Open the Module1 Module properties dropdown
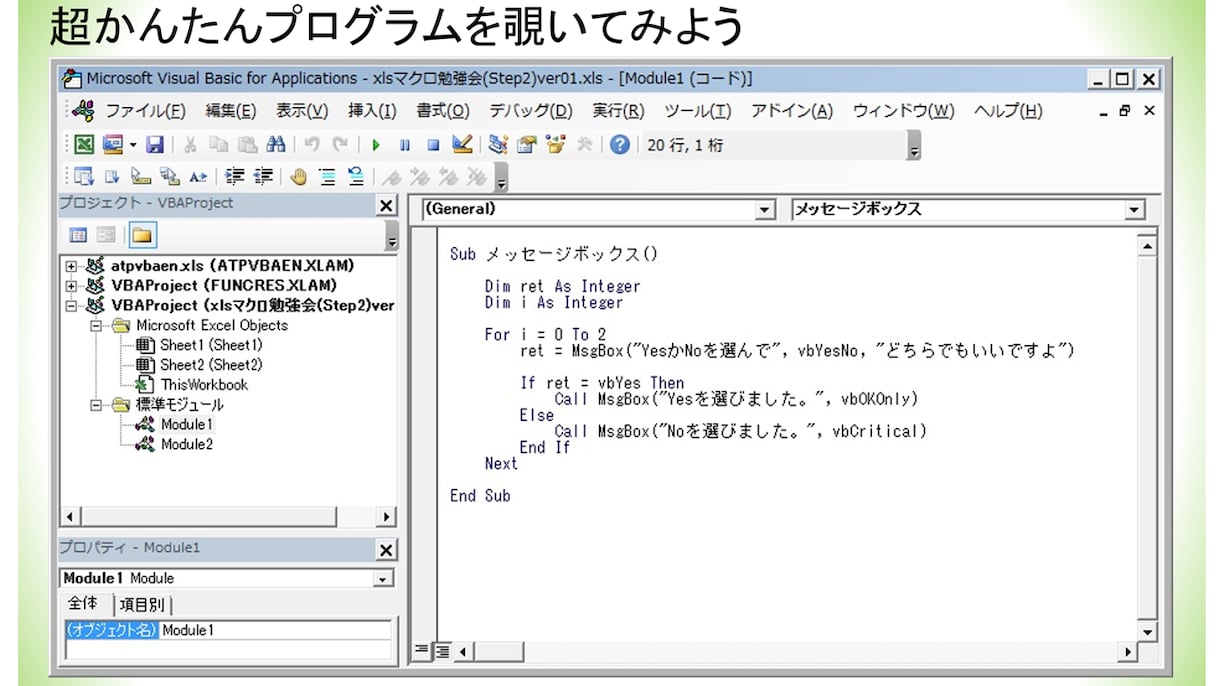The width and height of the screenshot is (1220, 686). 383,579
